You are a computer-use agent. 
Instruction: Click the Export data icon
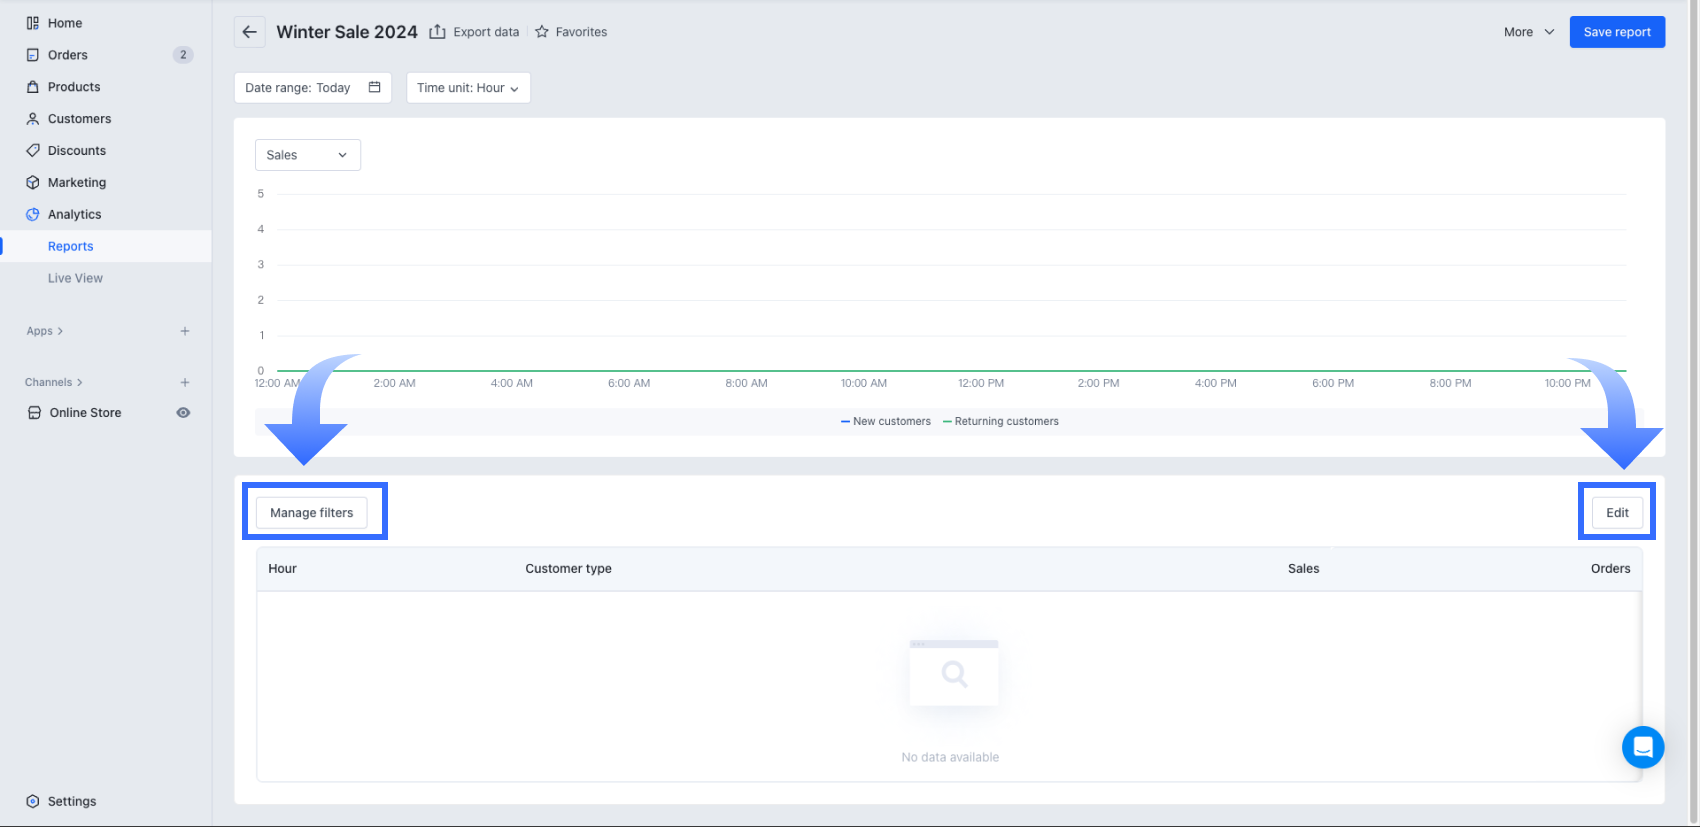point(437,32)
